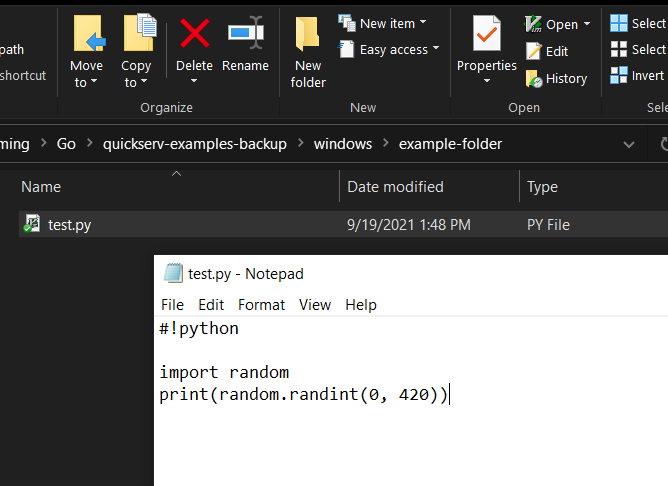Expand the Open dropdown arrow
This screenshot has height=486, width=668.
tap(586, 24)
